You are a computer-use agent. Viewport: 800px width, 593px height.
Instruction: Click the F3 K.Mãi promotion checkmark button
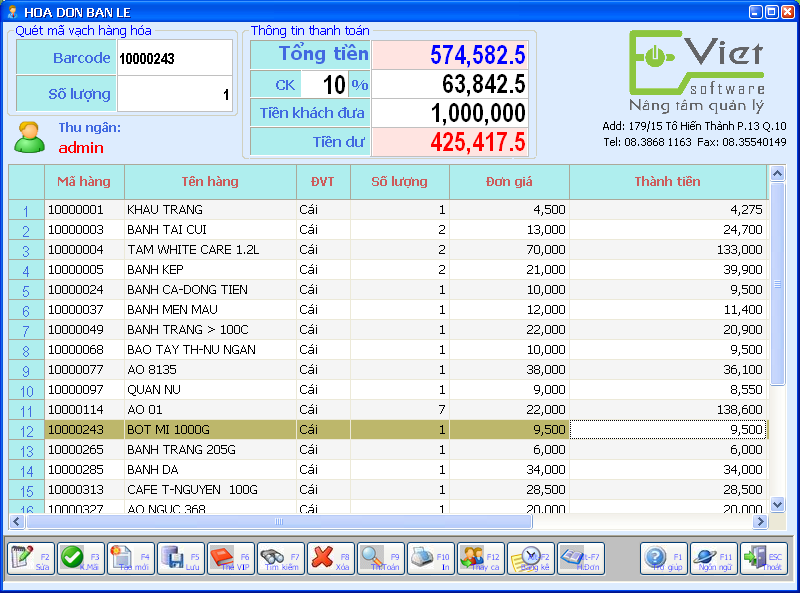click(81, 558)
